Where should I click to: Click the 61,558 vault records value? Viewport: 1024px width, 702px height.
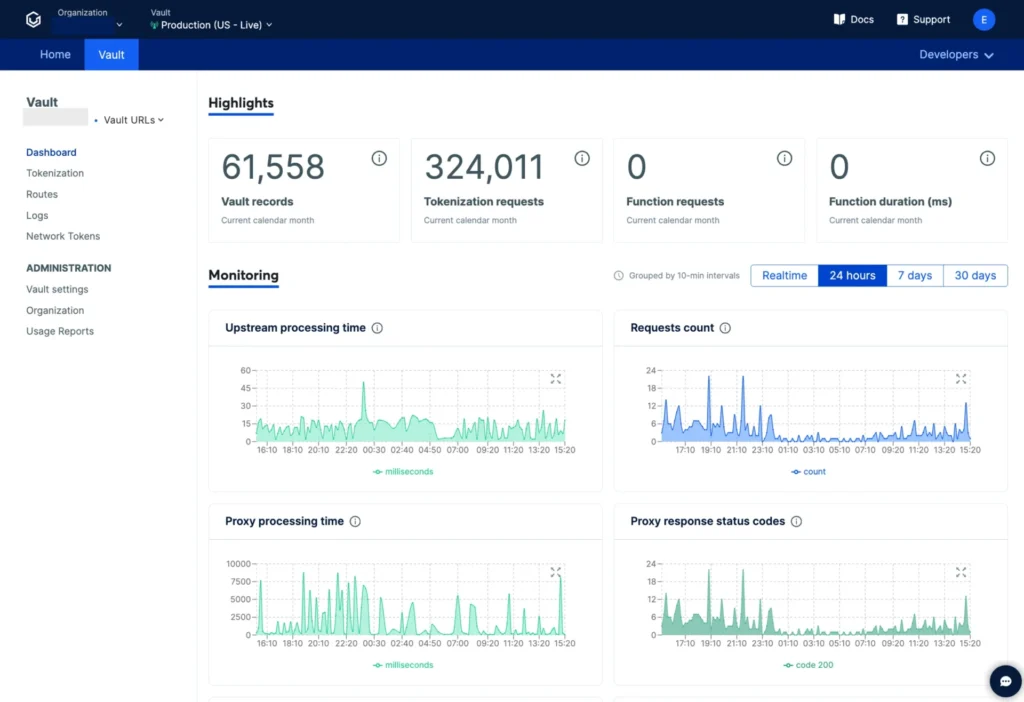(x=272, y=167)
